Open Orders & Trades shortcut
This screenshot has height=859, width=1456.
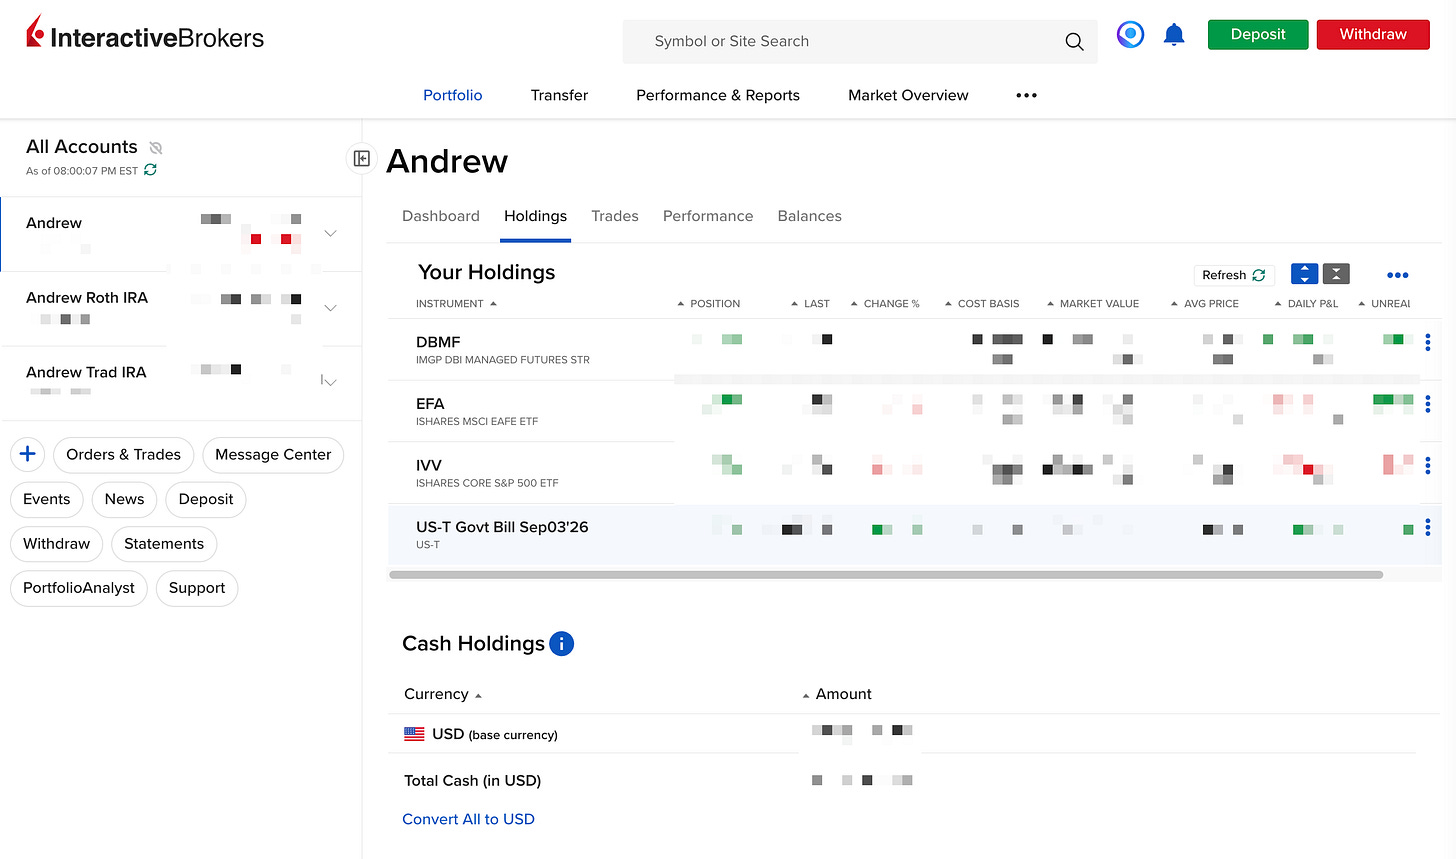tap(124, 454)
